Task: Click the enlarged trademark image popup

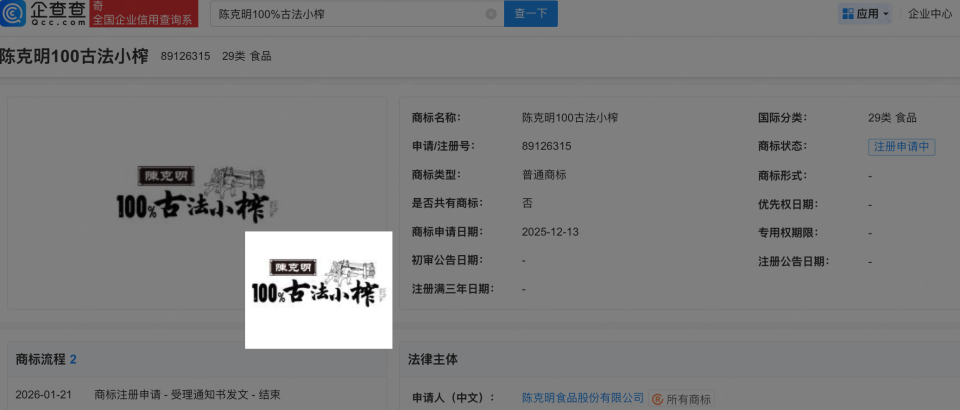Action: (318, 290)
